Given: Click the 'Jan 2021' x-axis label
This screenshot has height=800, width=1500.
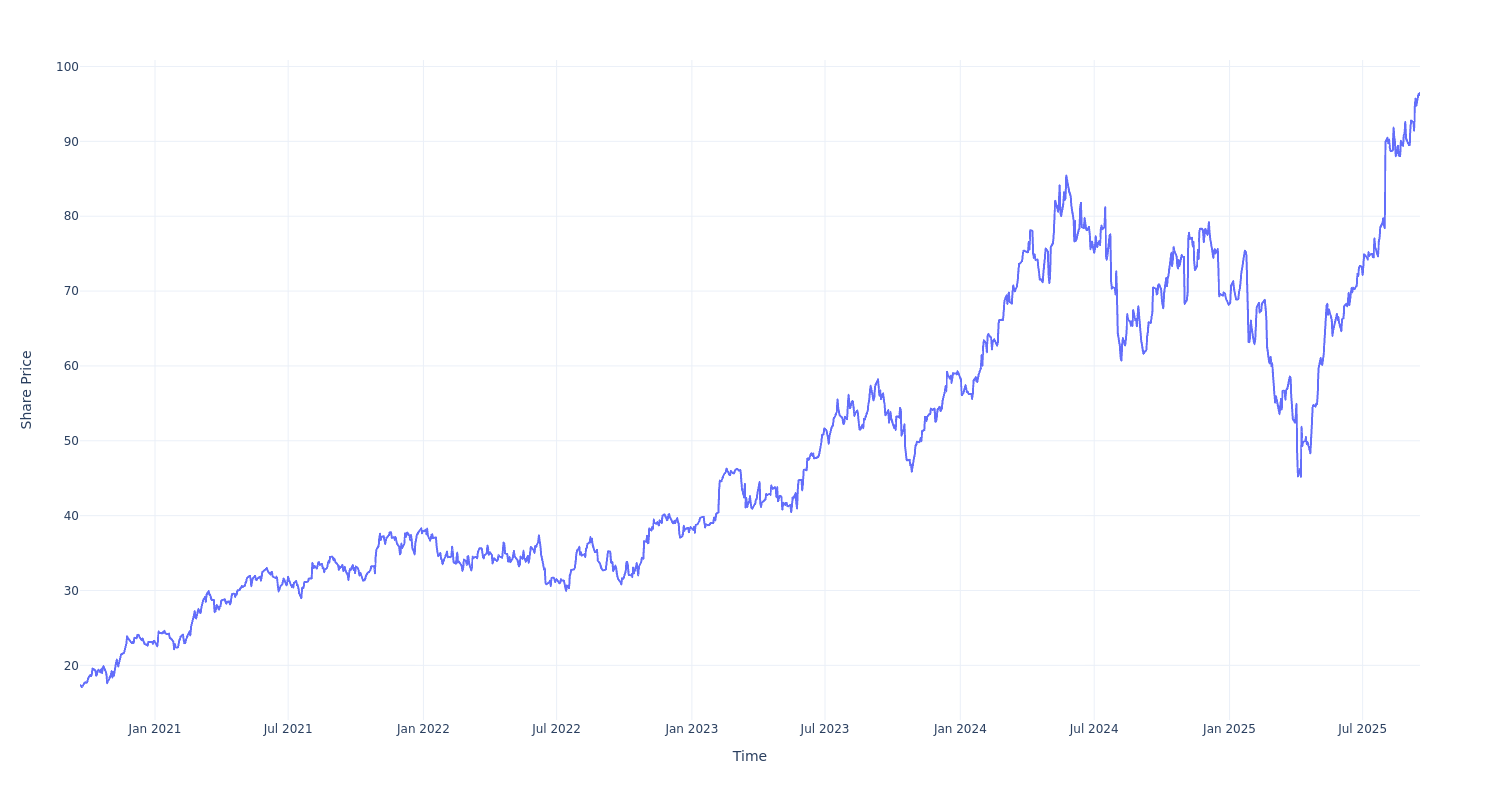Looking at the screenshot, I should (155, 729).
